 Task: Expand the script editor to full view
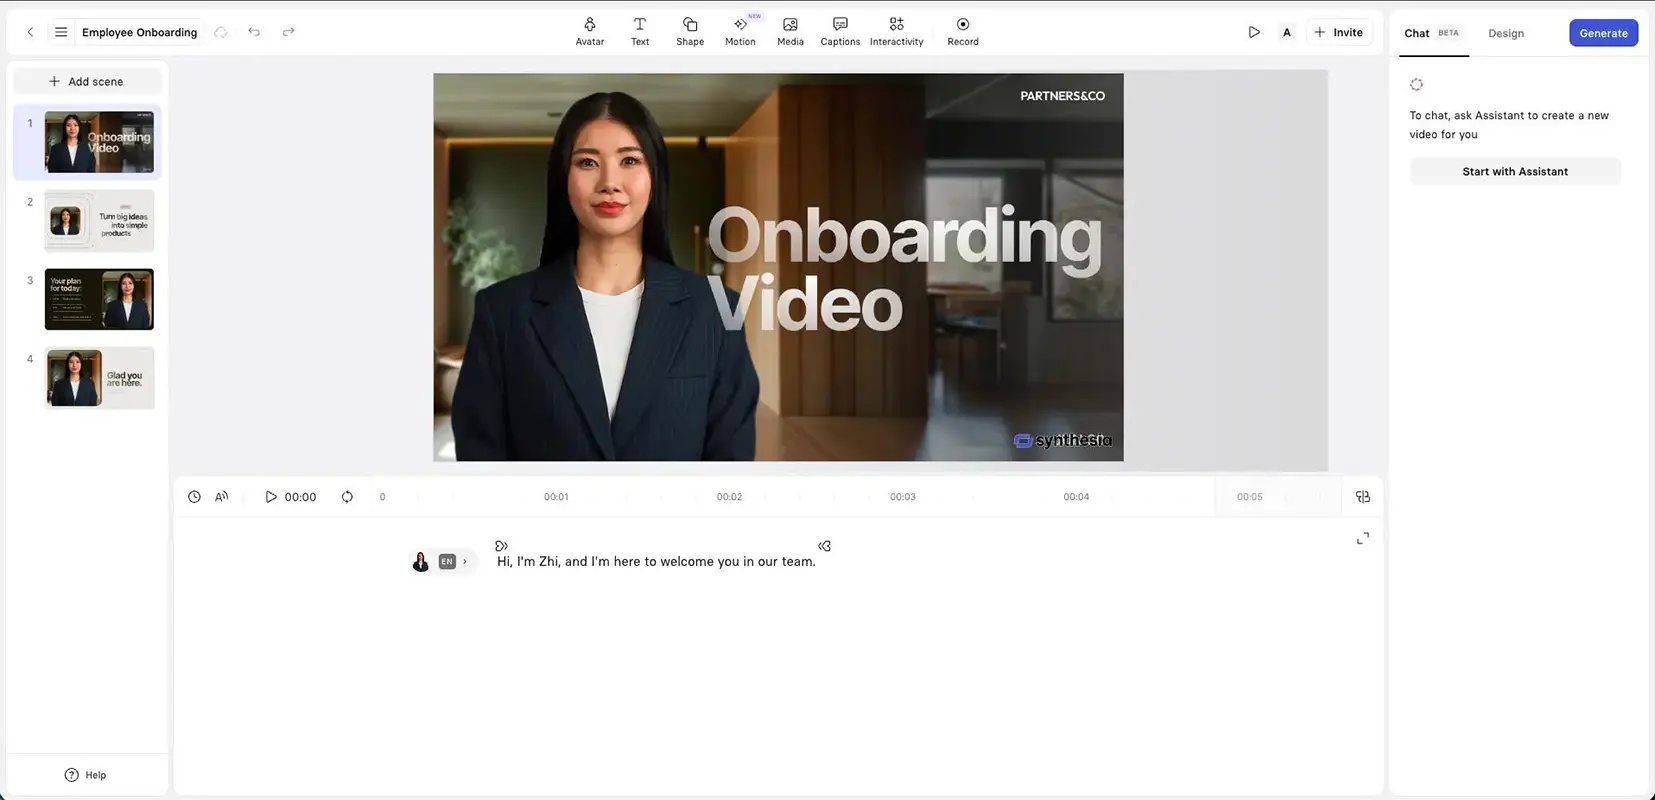point(1363,538)
